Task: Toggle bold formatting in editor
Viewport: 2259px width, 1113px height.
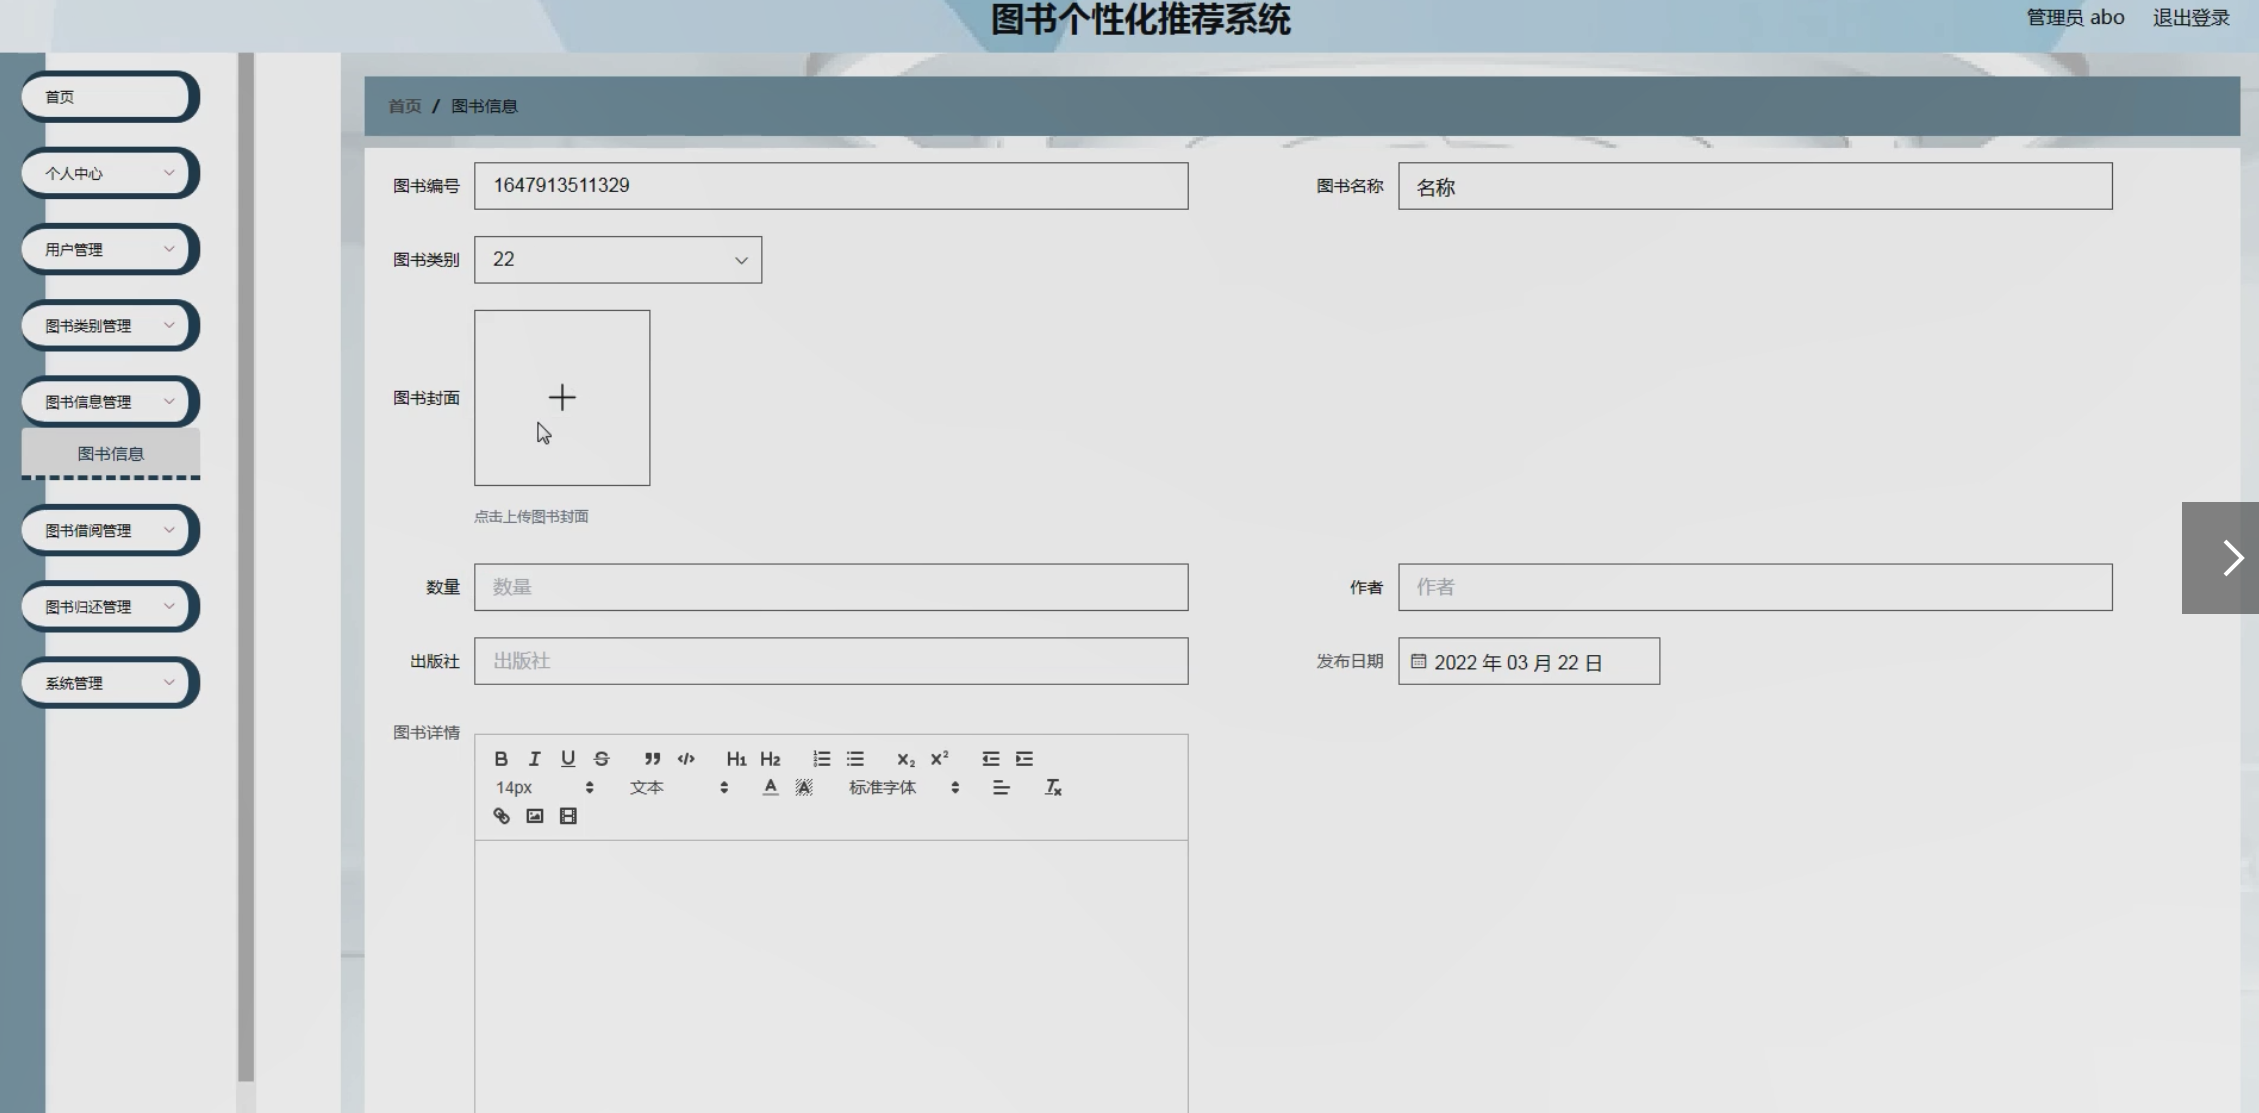Action: click(x=501, y=759)
